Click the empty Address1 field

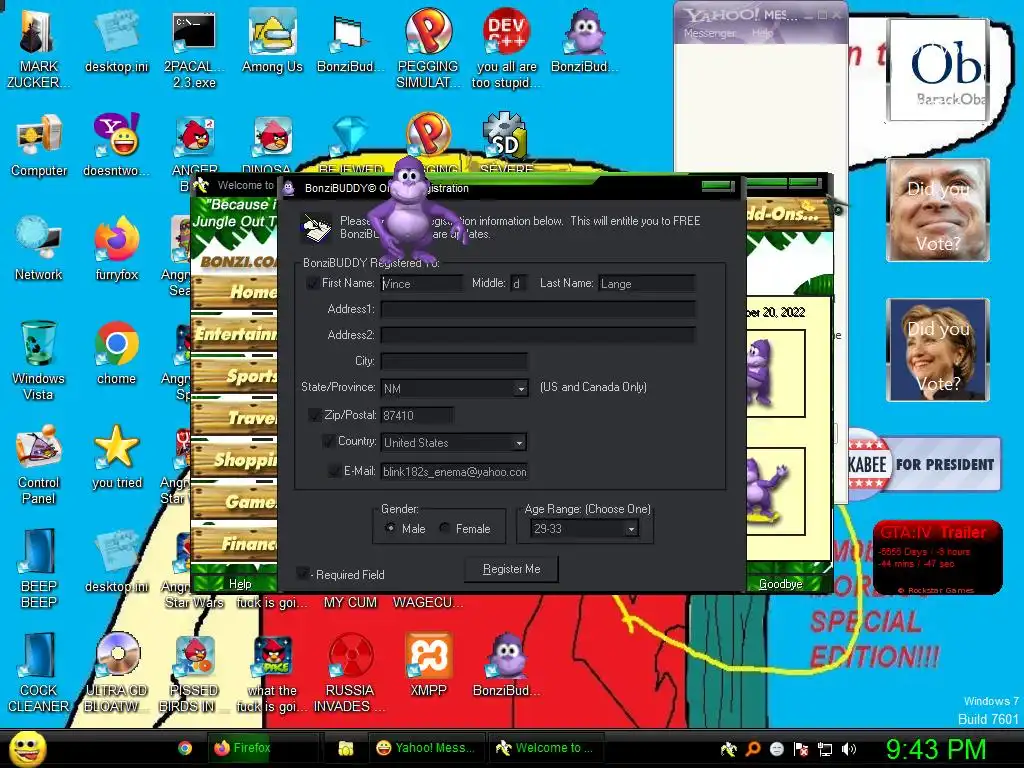(x=537, y=309)
